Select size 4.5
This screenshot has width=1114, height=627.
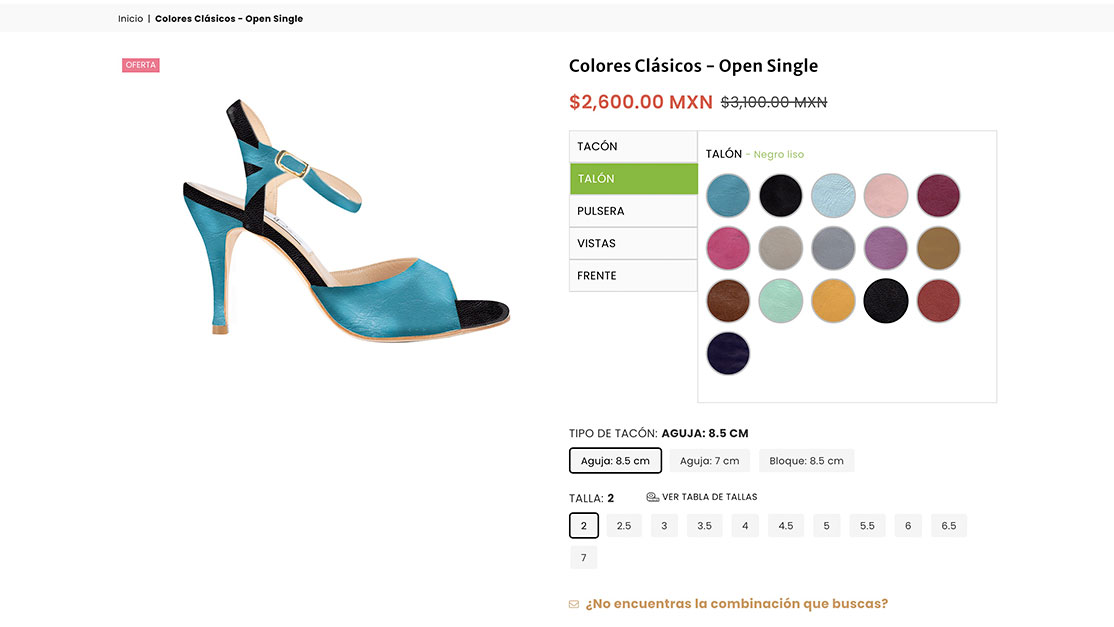[785, 525]
